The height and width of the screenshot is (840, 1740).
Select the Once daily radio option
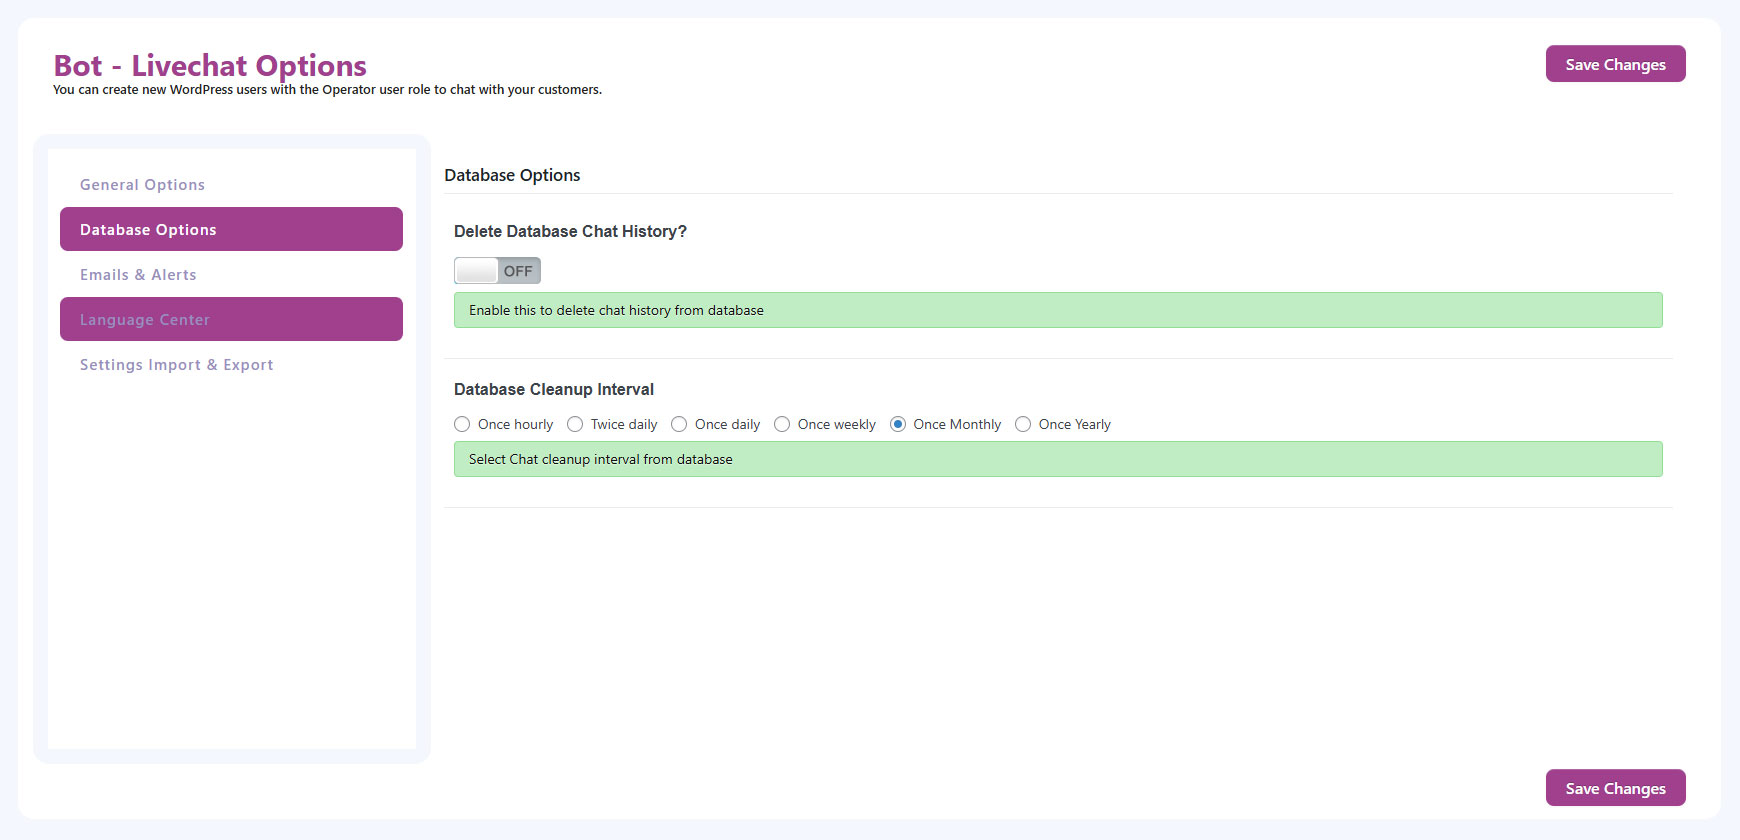(679, 424)
